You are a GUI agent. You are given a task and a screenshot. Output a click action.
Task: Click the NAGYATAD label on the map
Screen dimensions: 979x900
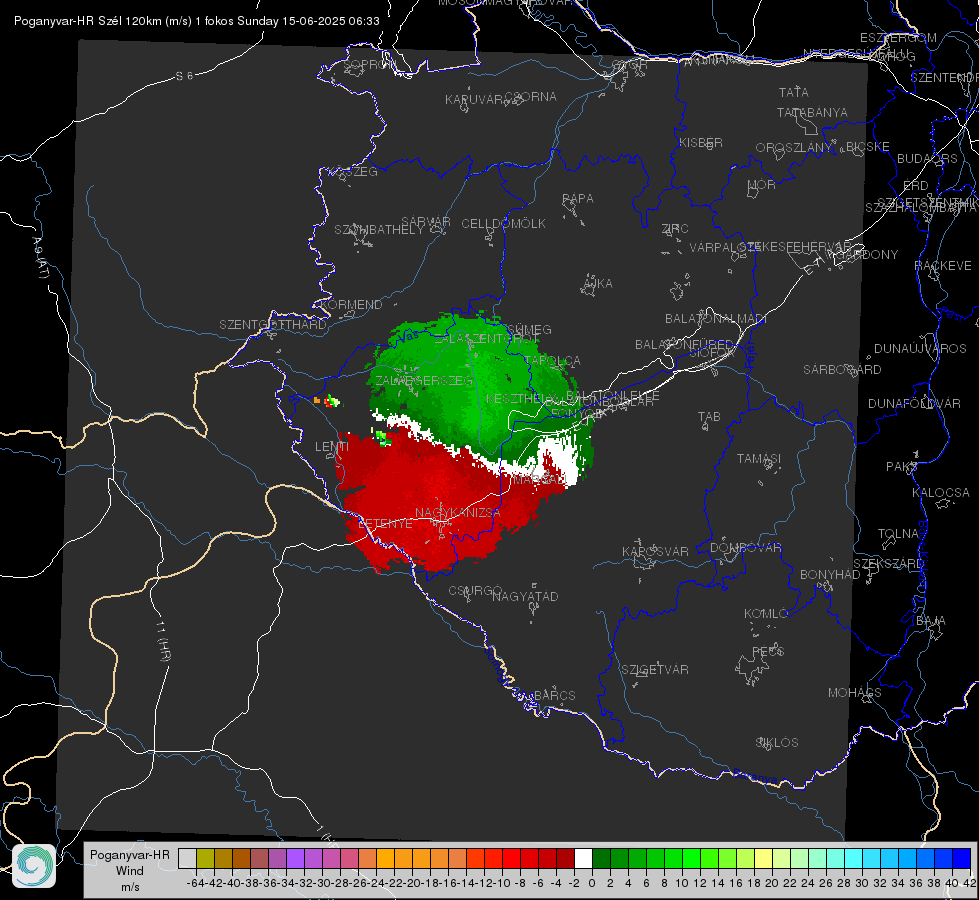tap(525, 596)
